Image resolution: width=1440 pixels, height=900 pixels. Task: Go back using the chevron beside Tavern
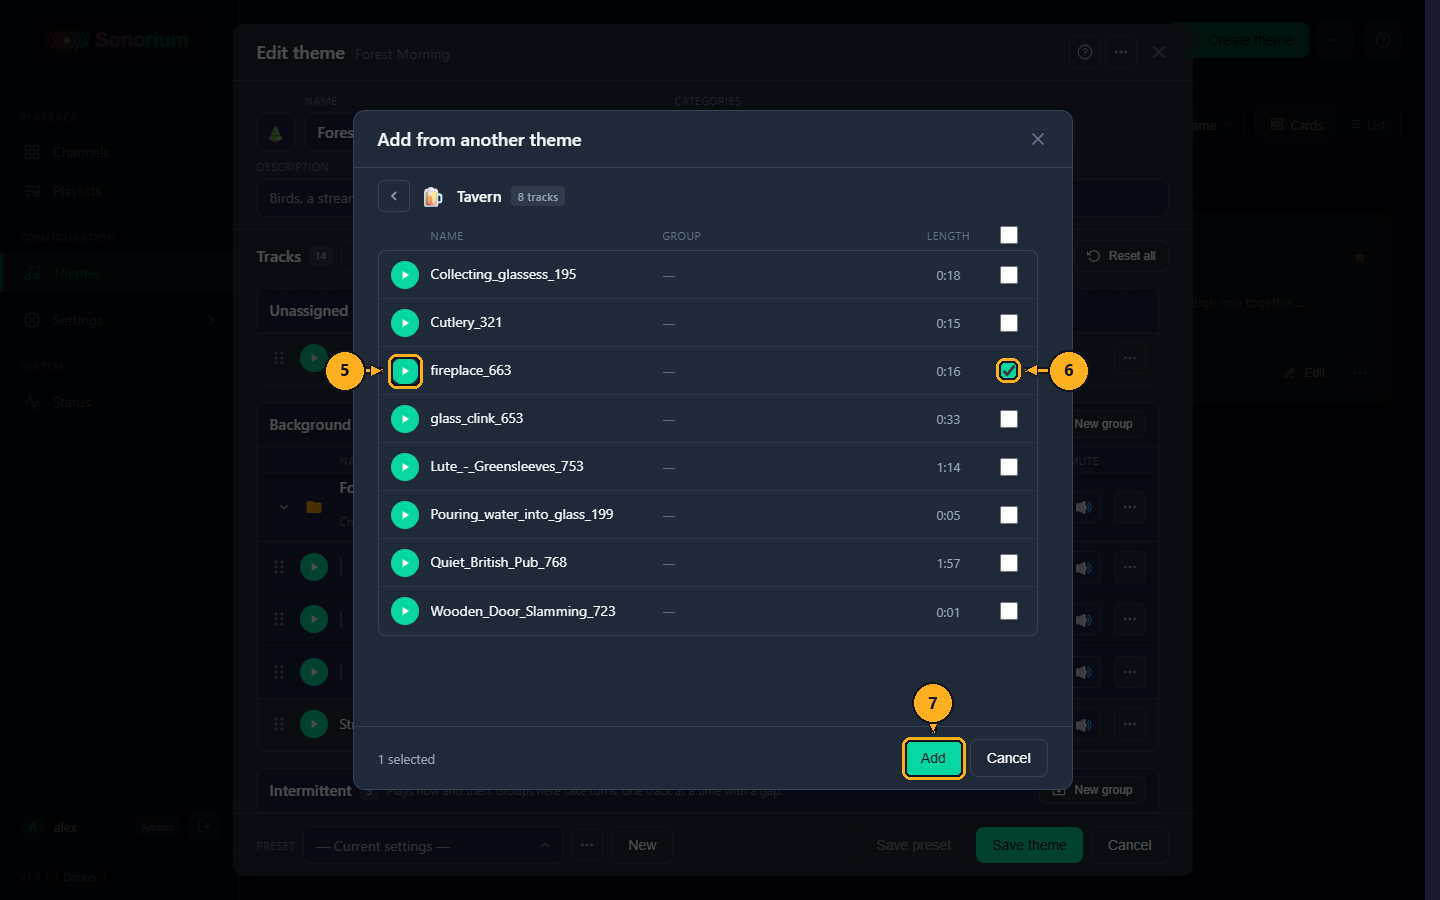(x=394, y=196)
